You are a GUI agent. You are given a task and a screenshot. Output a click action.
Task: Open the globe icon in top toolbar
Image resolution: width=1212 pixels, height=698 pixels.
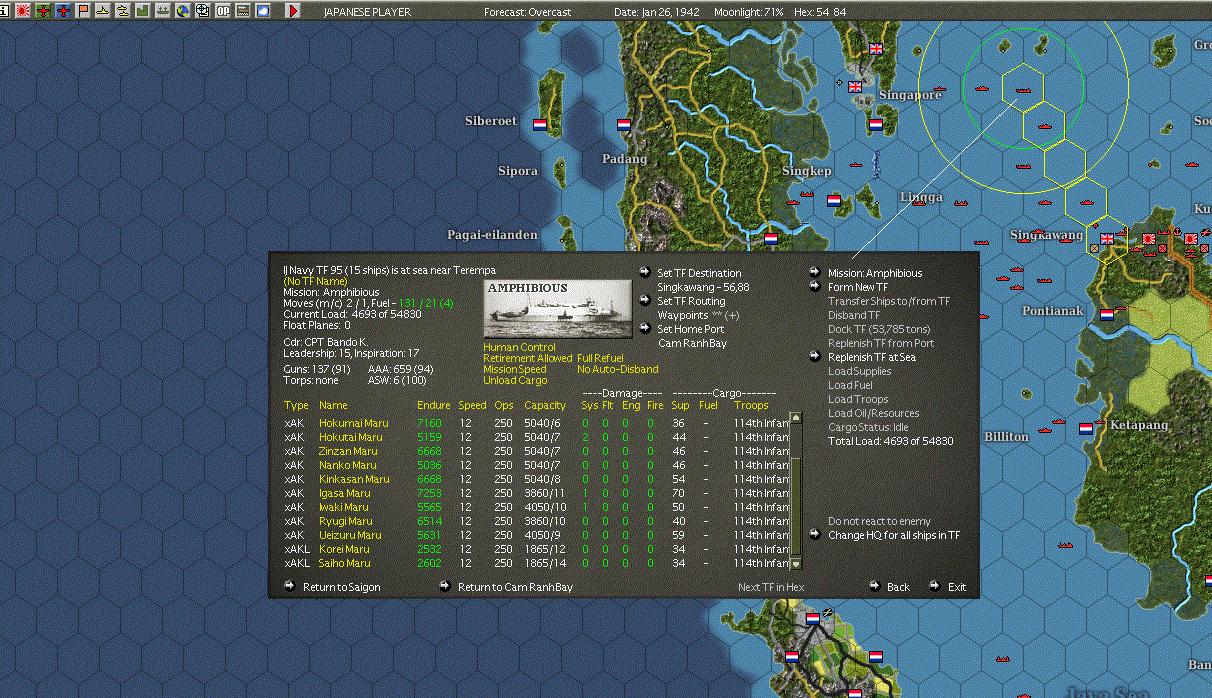pyautogui.click(x=182, y=11)
